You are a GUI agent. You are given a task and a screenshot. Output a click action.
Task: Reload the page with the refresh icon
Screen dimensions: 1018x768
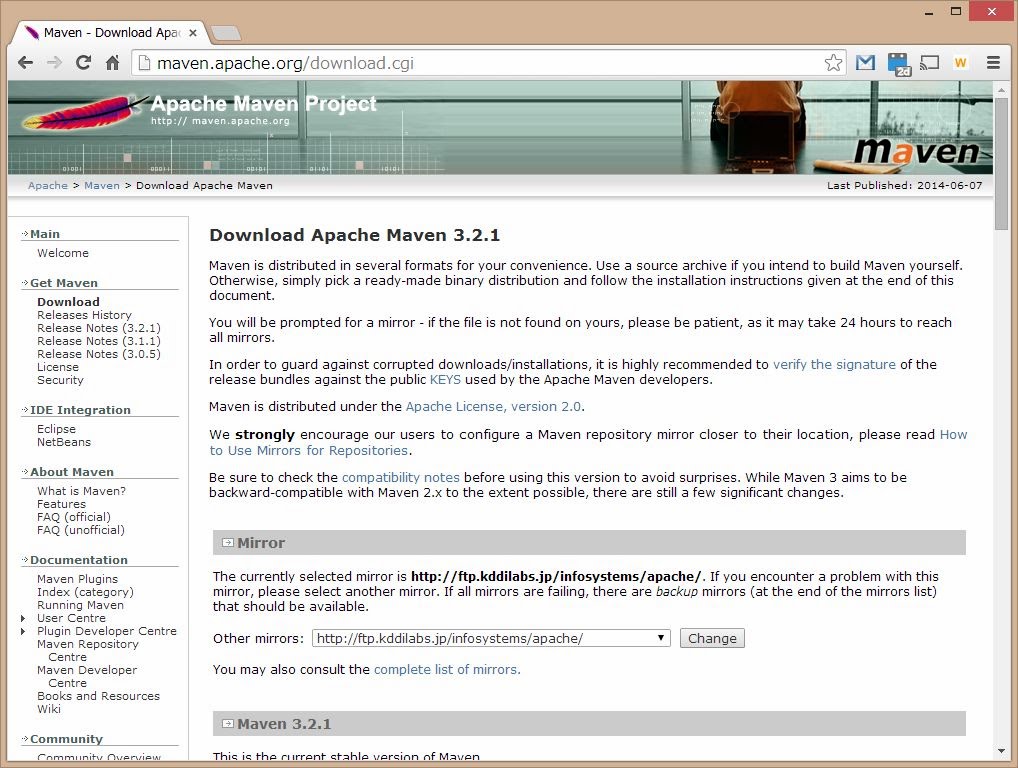[x=83, y=63]
